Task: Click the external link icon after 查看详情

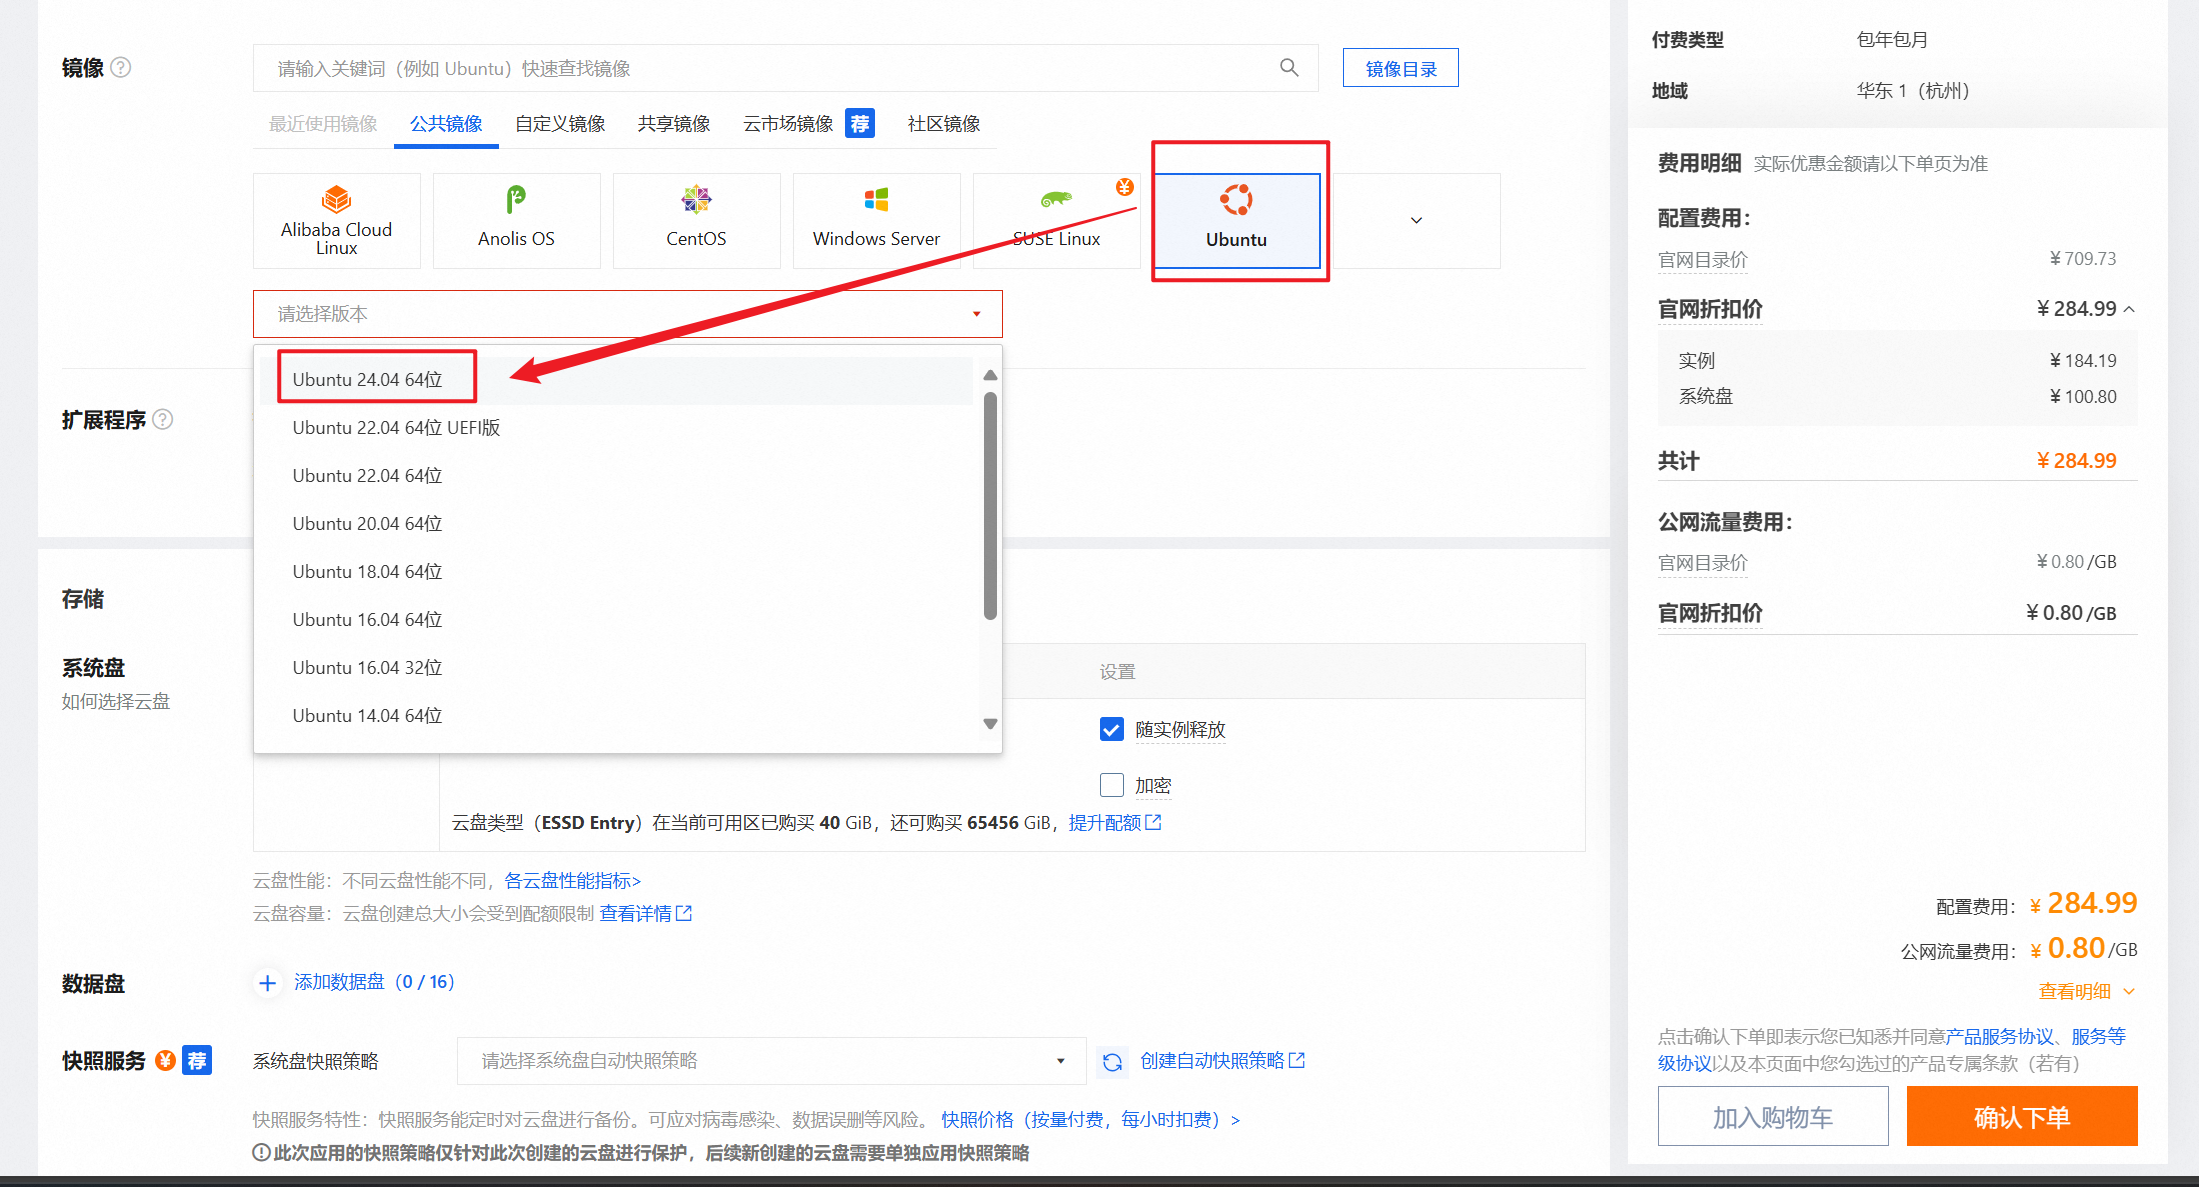Action: (684, 913)
